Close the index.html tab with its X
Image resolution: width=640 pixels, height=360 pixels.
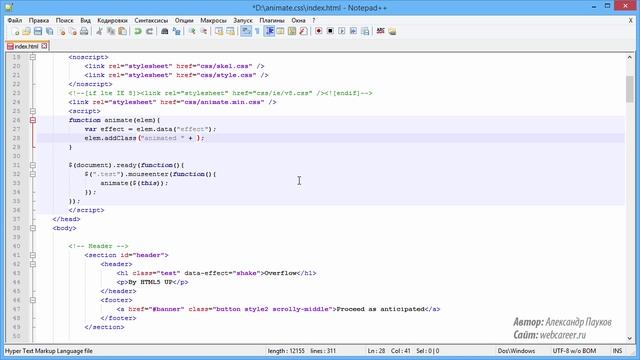click(44, 46)
